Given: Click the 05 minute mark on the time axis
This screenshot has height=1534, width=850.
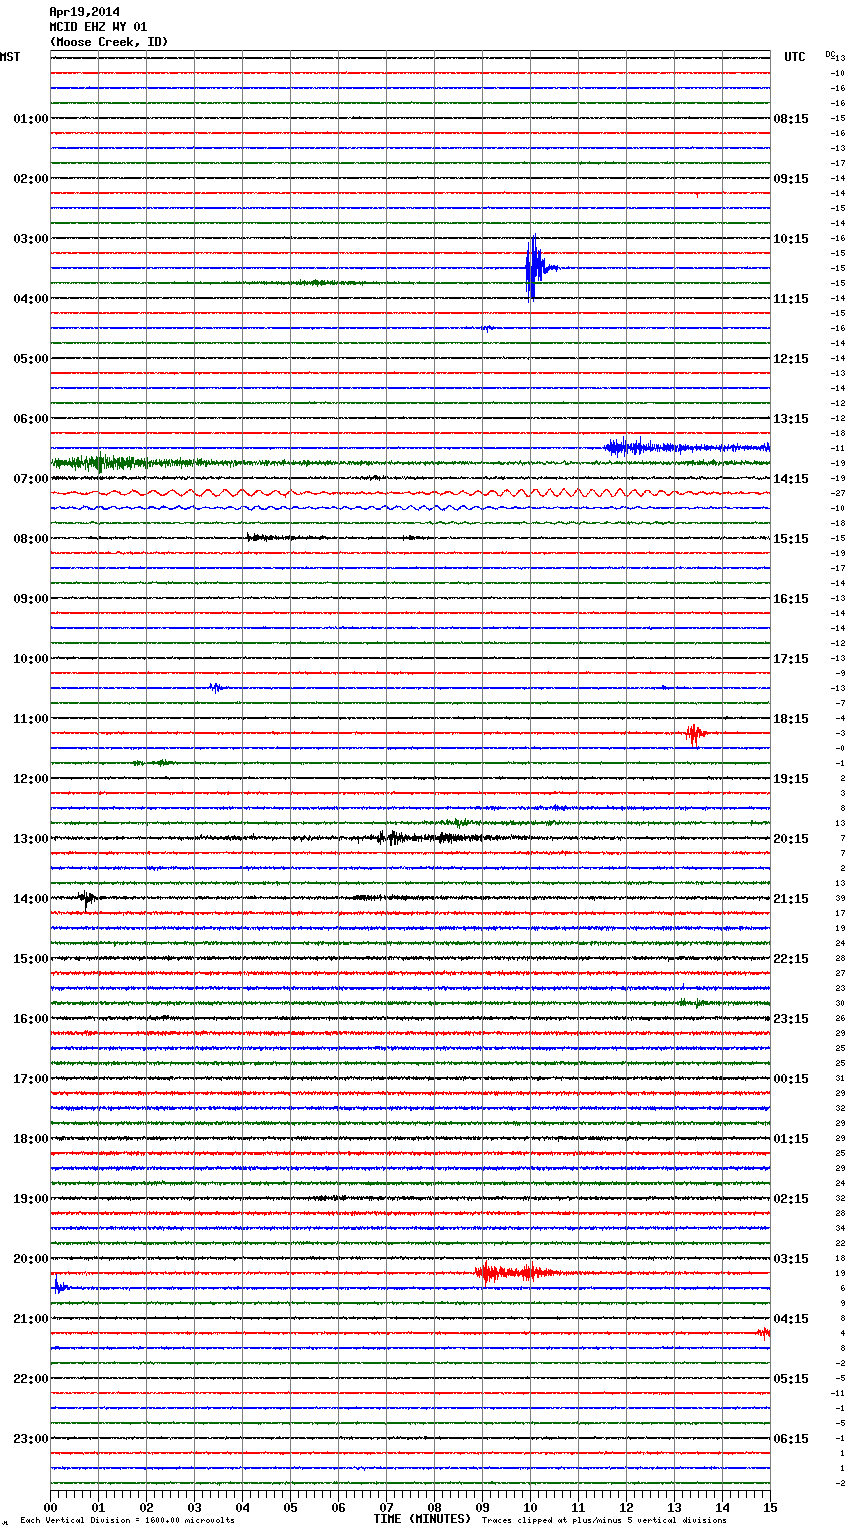Looking at the screenshot, I should (290, 1508).
